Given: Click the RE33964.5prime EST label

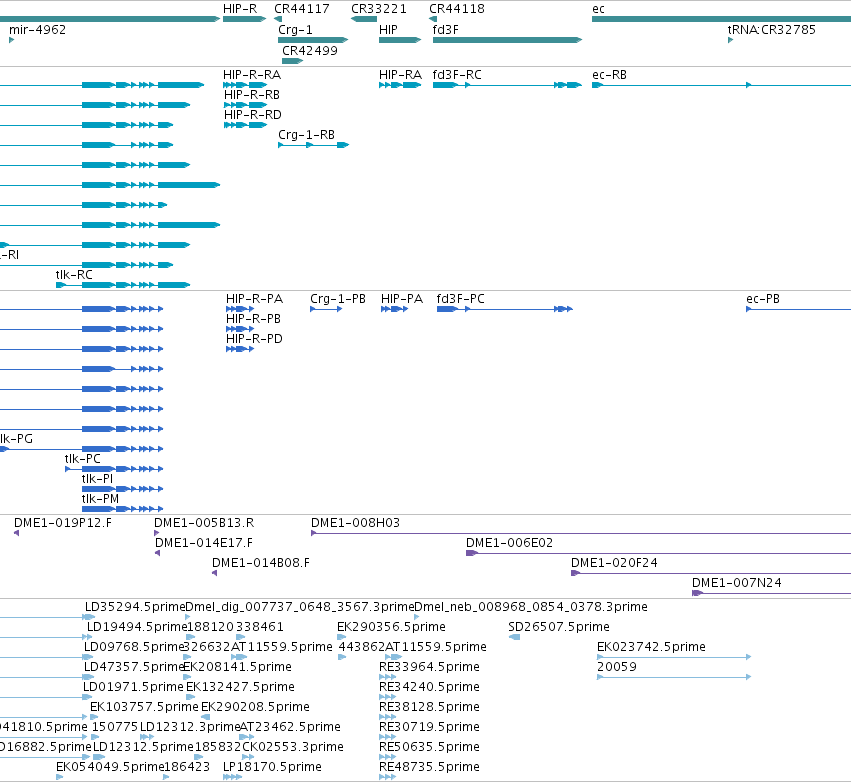Looking at the screenshot, I should (429, 667).
